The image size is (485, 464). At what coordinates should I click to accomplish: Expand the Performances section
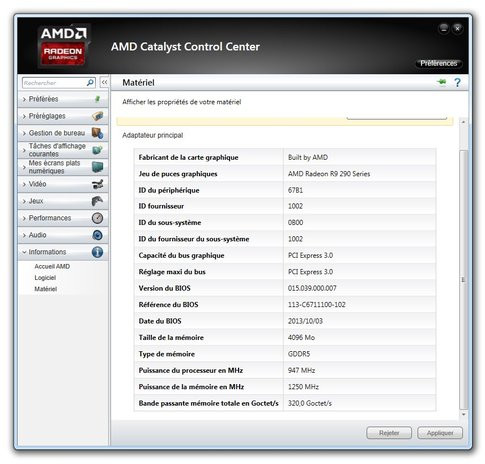24,218
